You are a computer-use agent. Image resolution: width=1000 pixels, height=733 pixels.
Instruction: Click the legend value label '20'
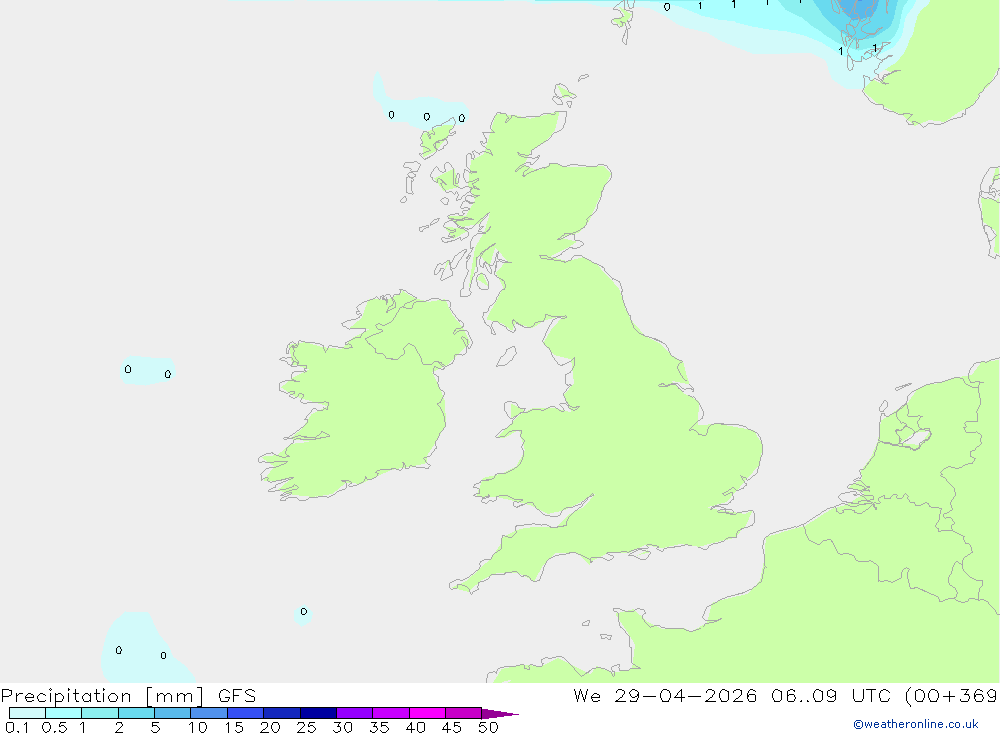(270, 727)
